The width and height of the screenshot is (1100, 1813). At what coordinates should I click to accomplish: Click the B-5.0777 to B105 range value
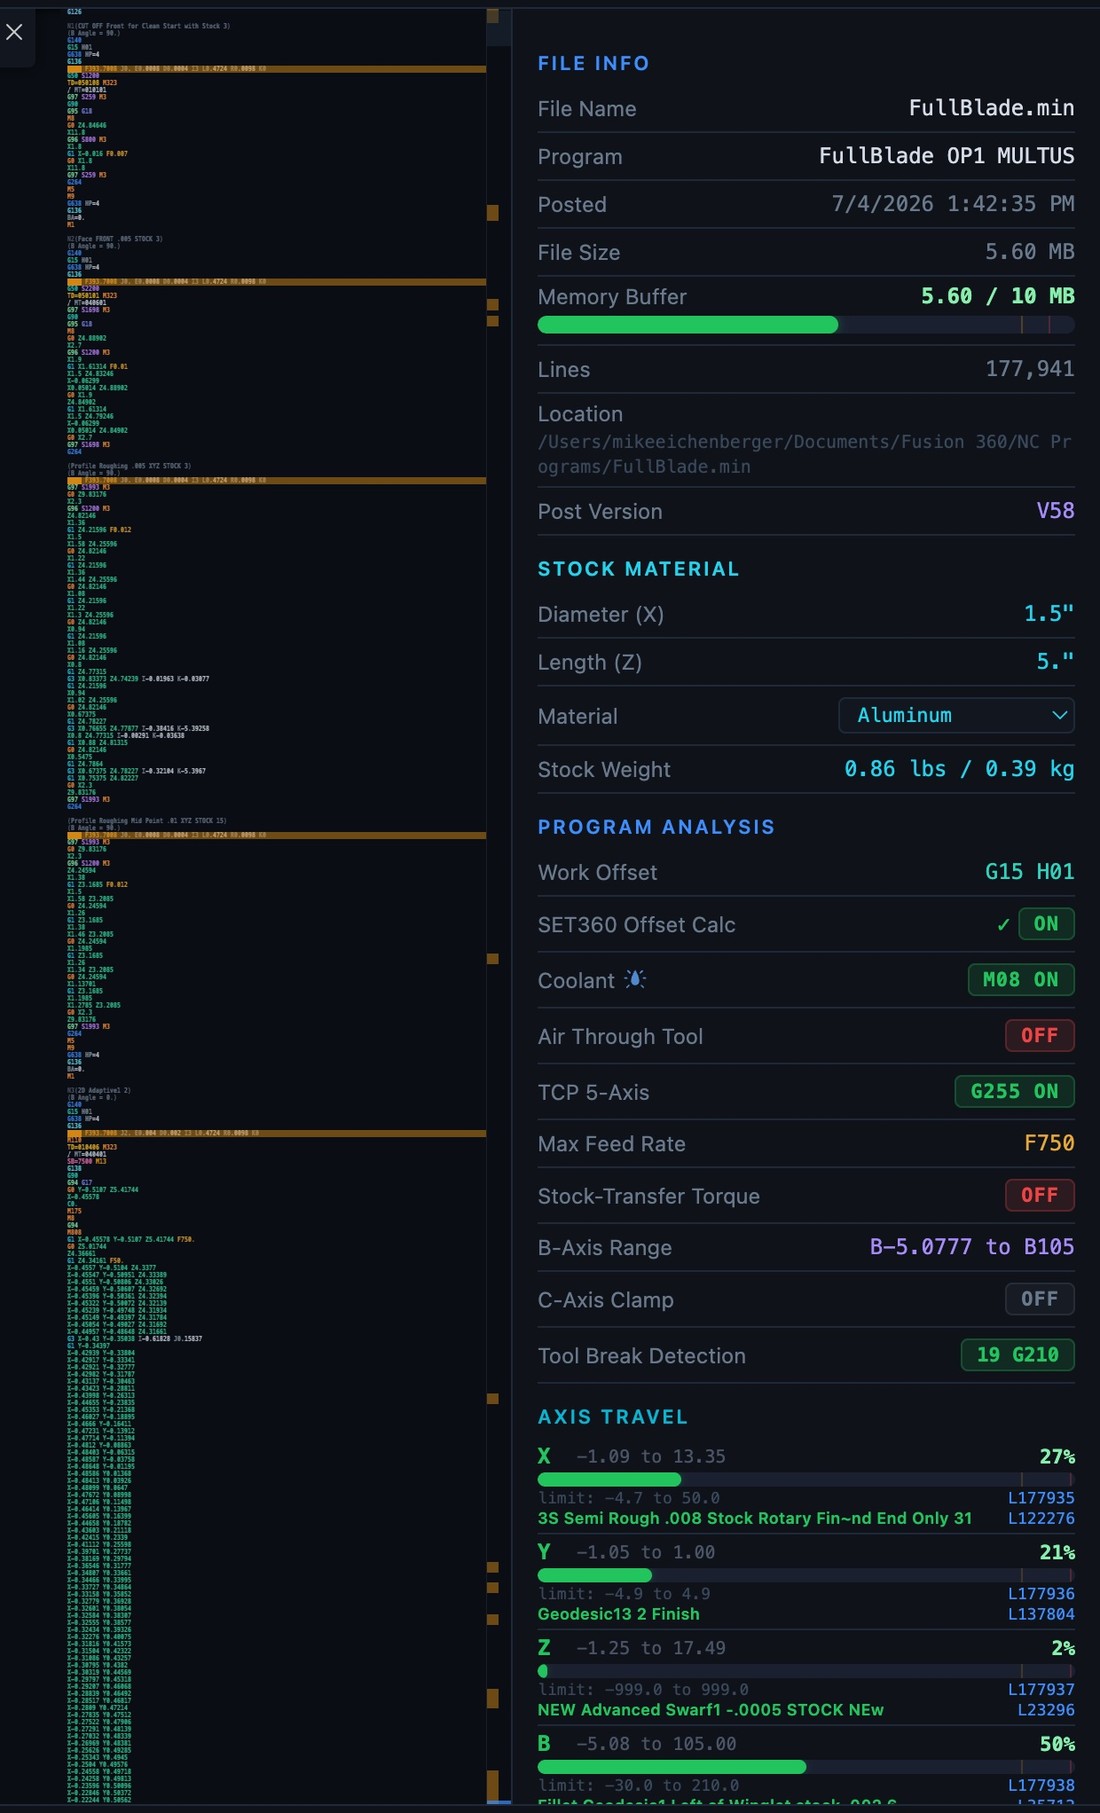point(972,1247)
